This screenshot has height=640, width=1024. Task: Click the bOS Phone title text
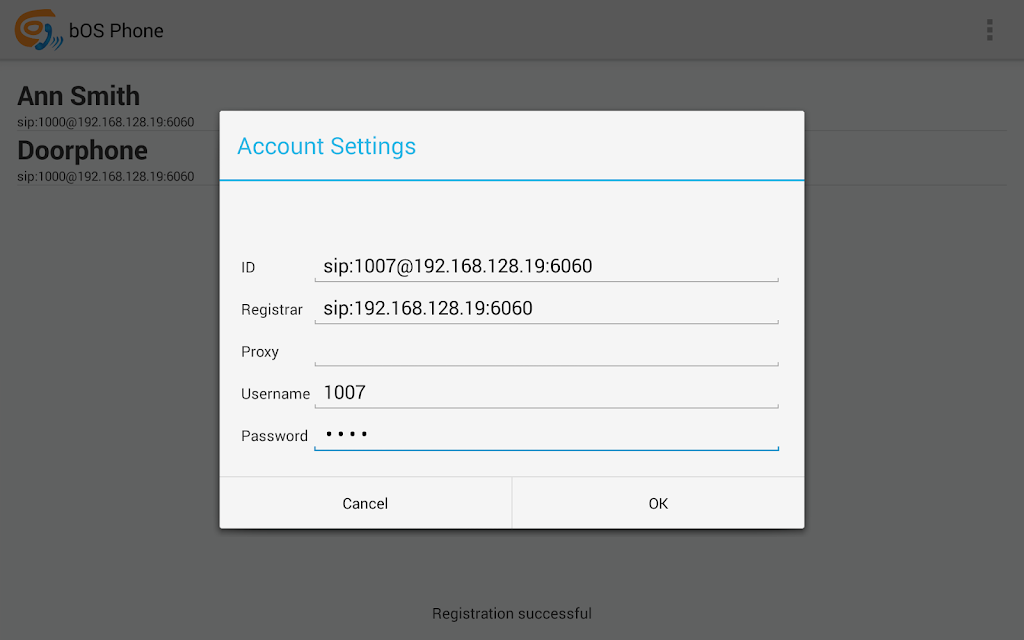(x=116, y=31)
